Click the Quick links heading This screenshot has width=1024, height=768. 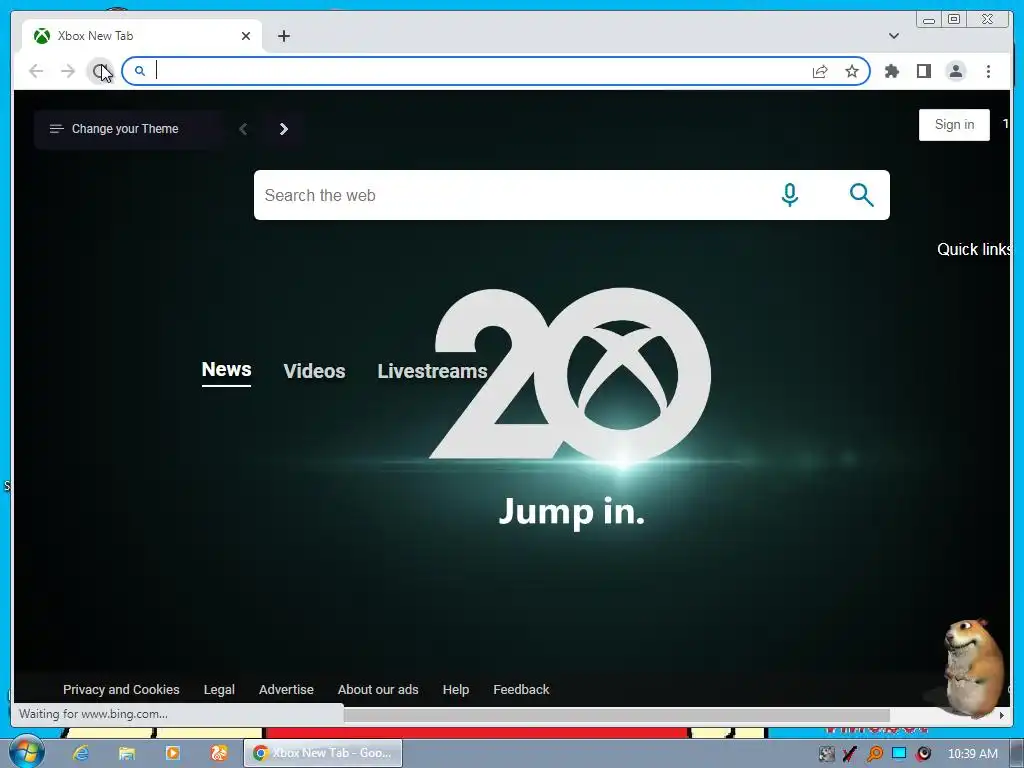[974, 249]
